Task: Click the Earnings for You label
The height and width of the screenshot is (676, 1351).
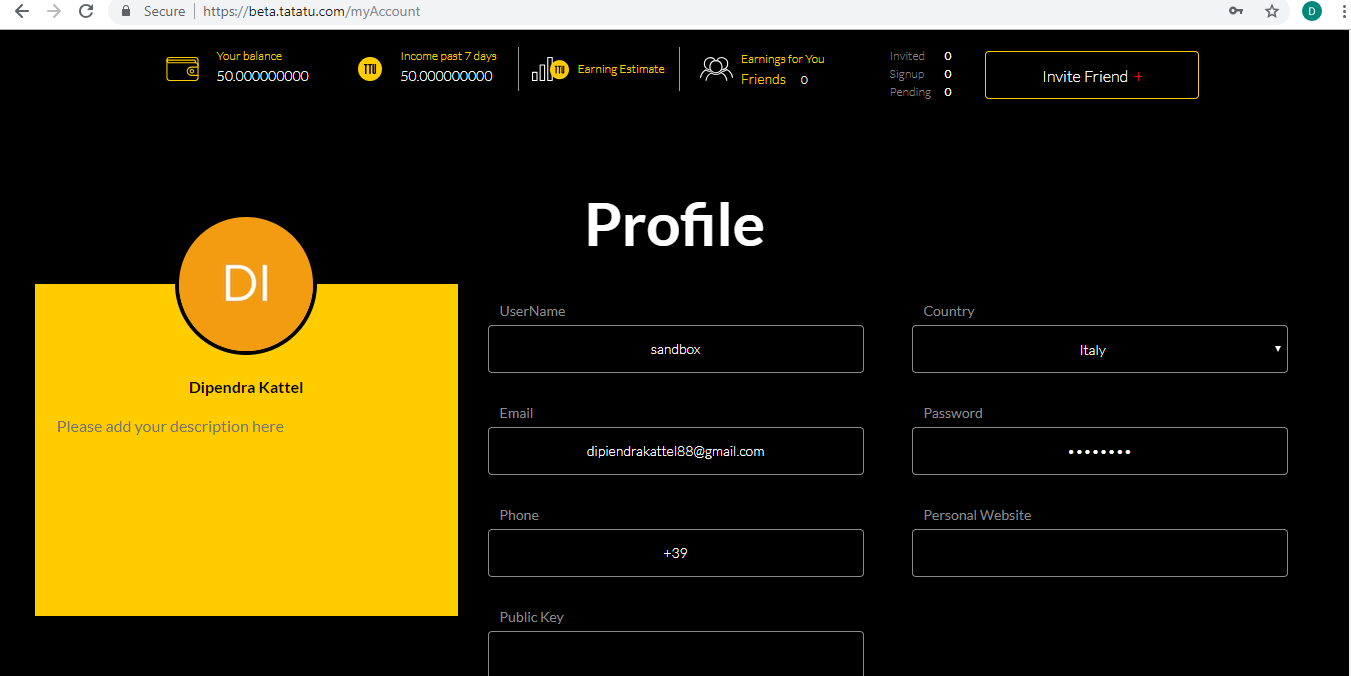Action: pyautogui.click(x=782, y=59)
